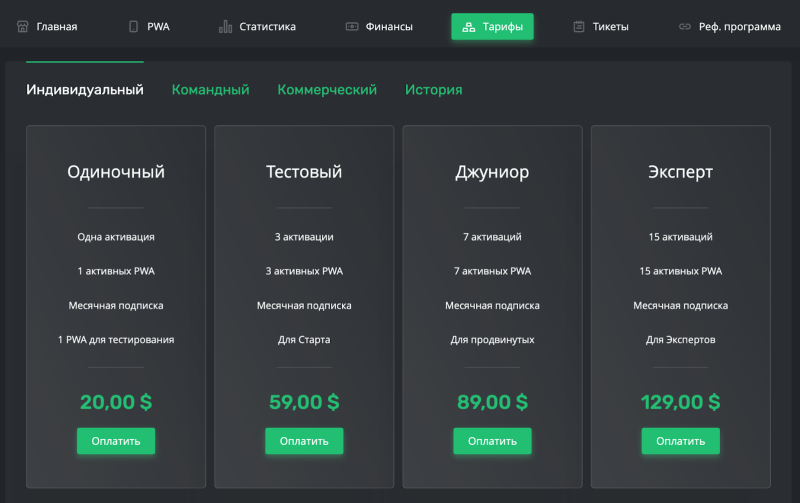Click the Для Старта text
This screenshot has width=800, height=503.
coord(304,340)
